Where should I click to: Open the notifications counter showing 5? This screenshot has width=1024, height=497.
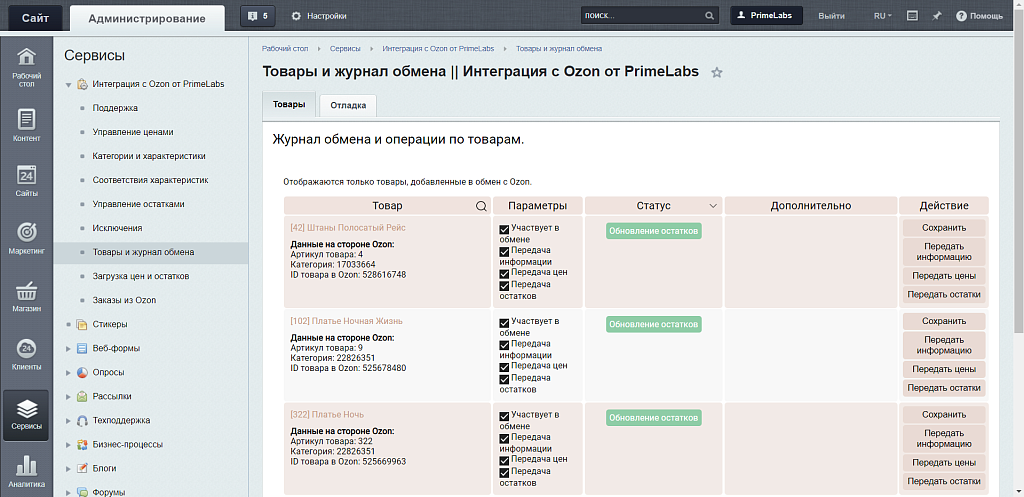[258, 16]
